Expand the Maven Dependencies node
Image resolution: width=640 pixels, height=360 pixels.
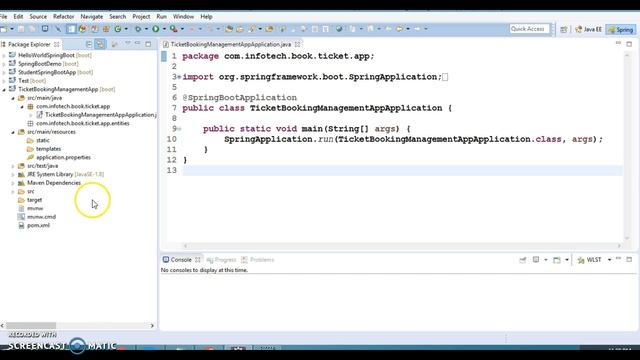[x=13, y=183]
